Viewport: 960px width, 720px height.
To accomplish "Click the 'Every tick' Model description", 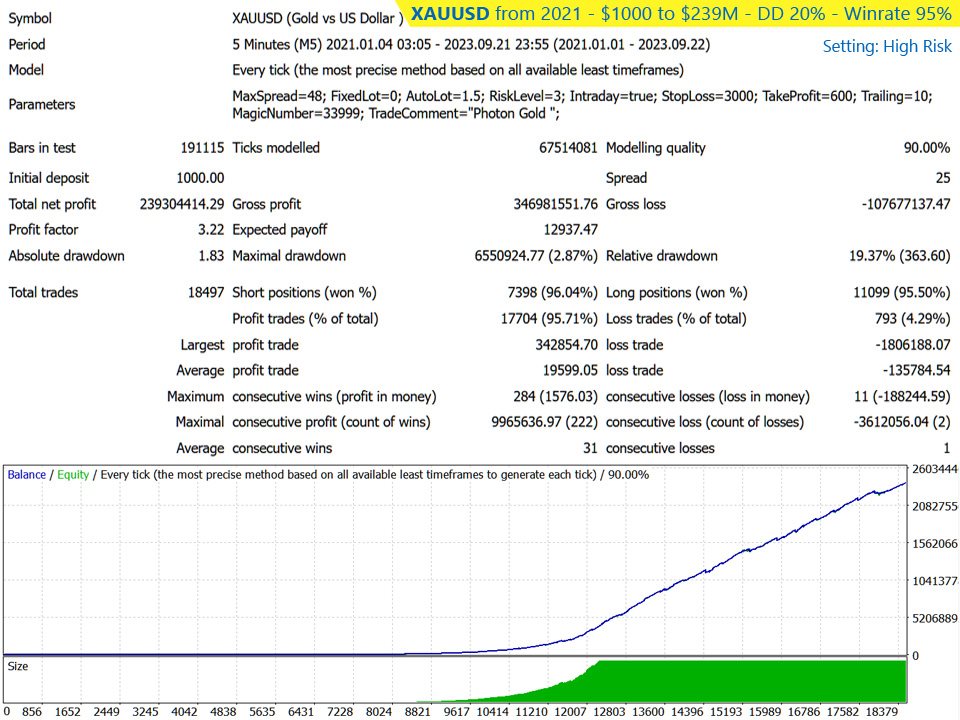I will point(458,70).
